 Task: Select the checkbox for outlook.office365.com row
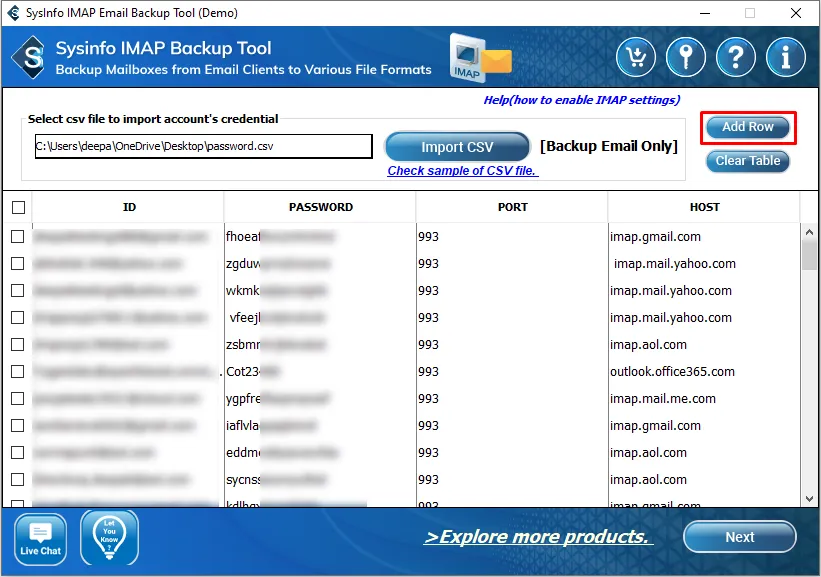[18, 372]
